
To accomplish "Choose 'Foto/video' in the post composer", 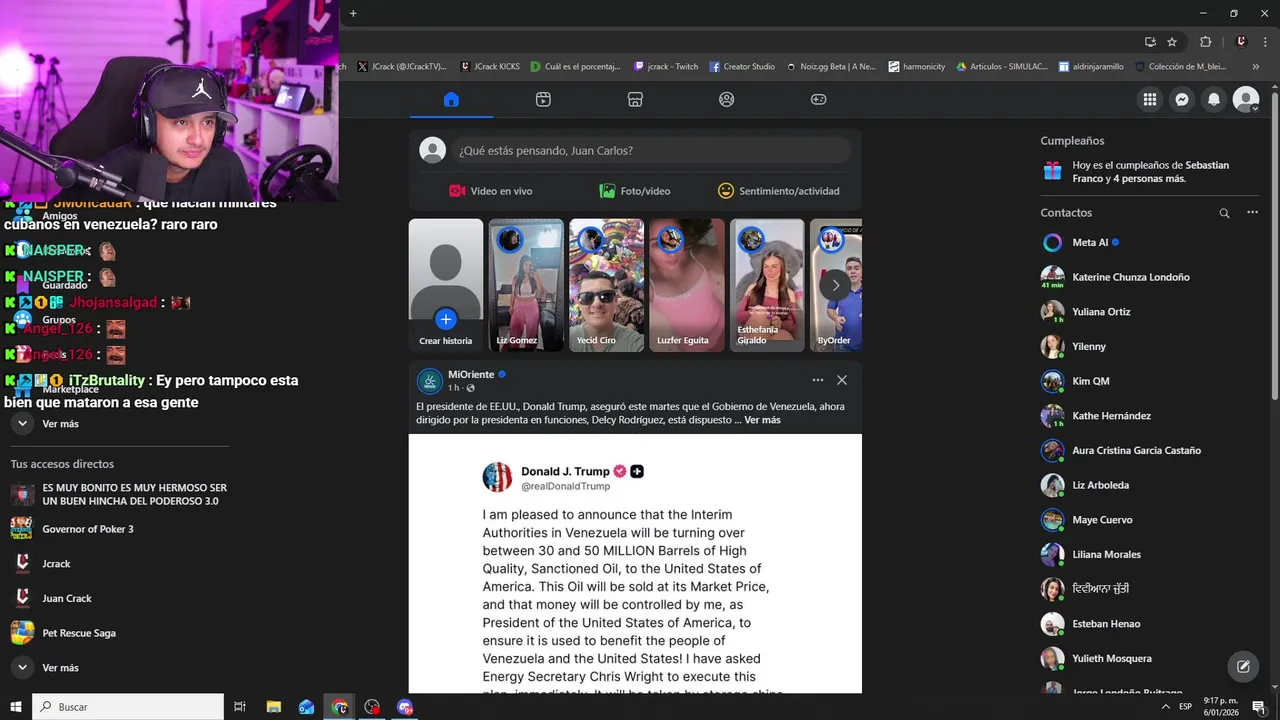I will click(x=635, y=191).
